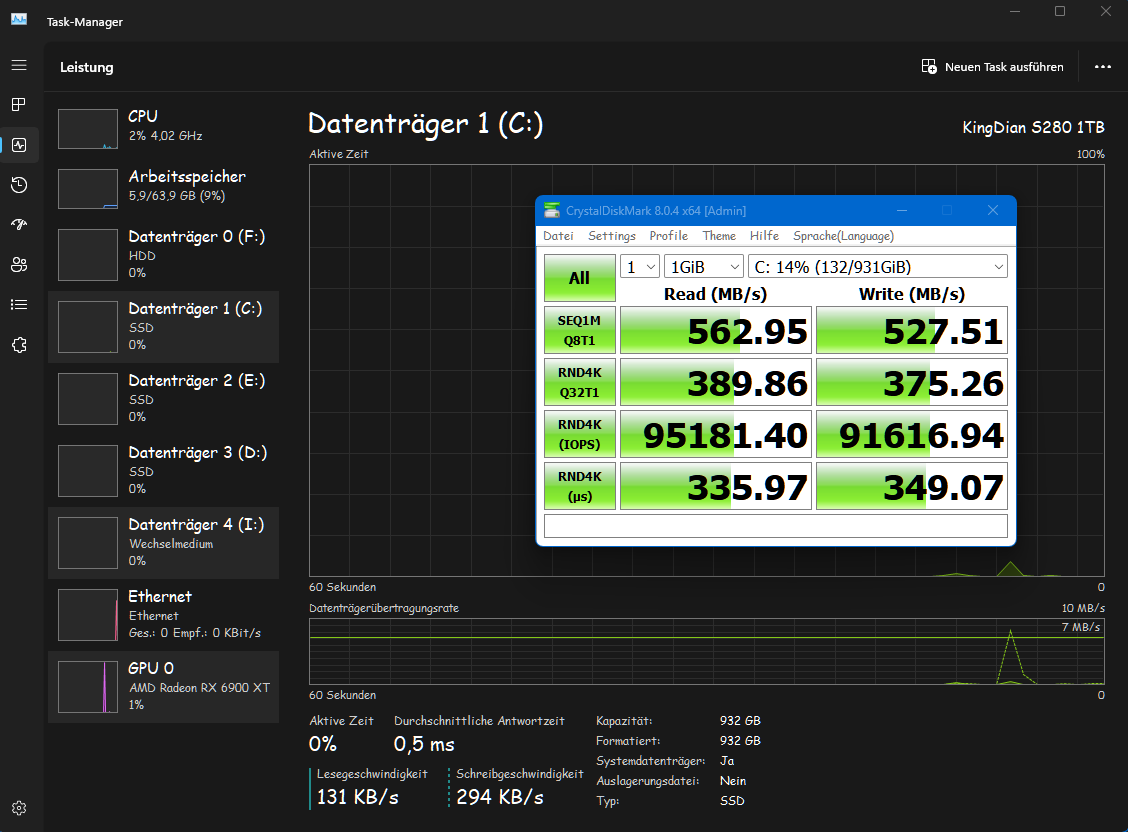Open Profile menu in CrystalDiskMark
The height and width of the screenshot is (832, 1128).
pos(668,236)
